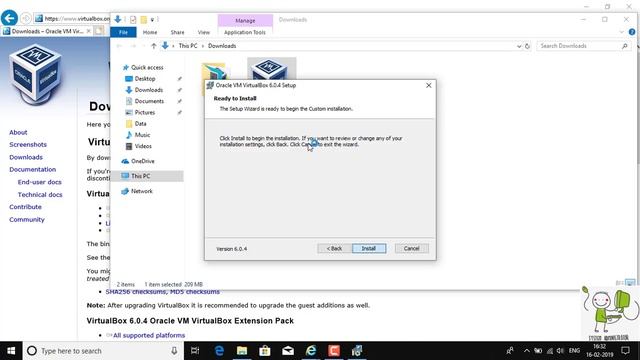This screenshot has width=640, height=360.
Task: Open the About link on VirtualBox site
Action: [18, 132]
